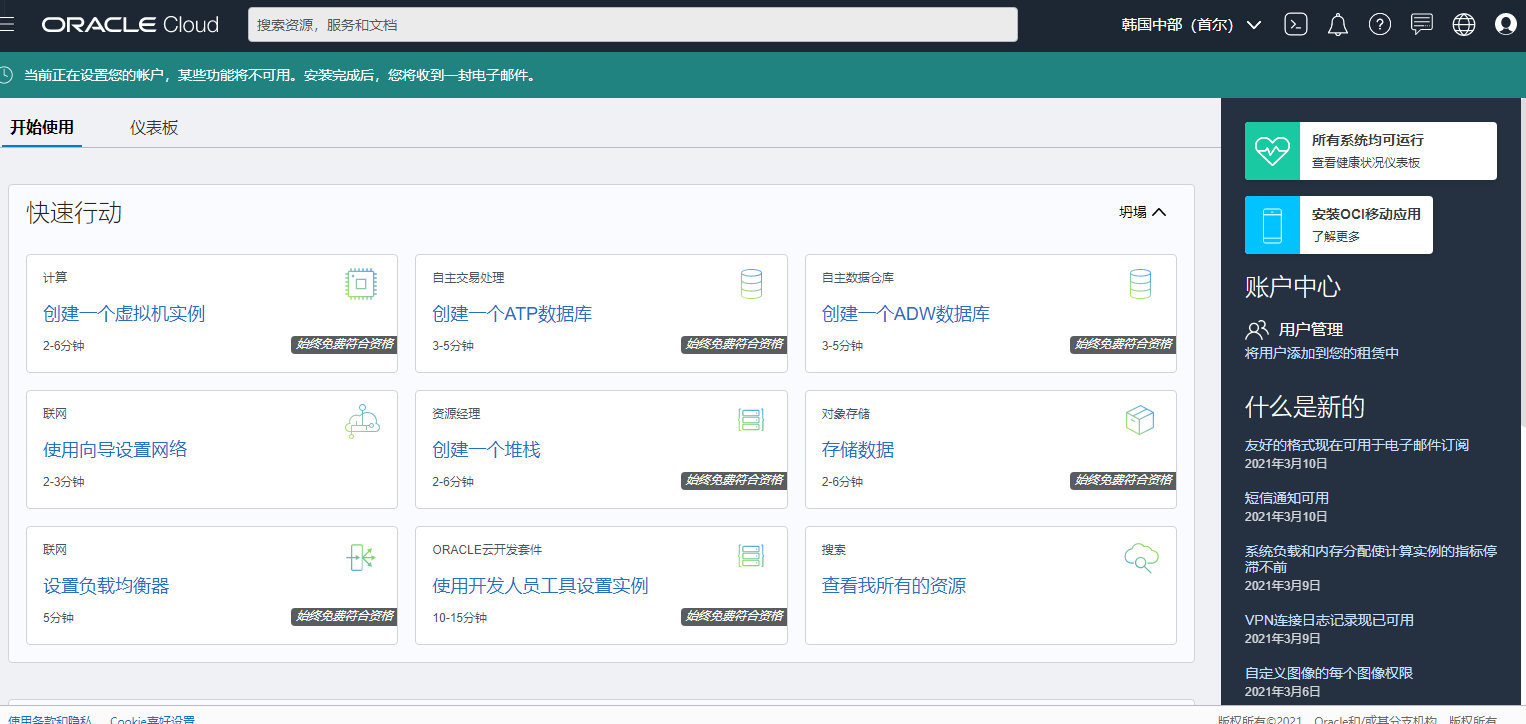Click the 什么是新的 heading
Viewport: 1526px width, 724px height.
1305,407
